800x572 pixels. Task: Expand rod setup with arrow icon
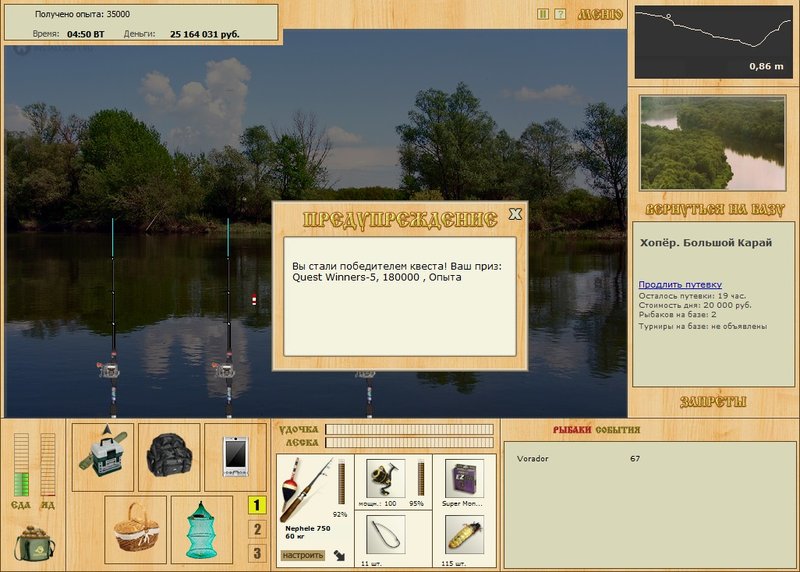point(339,555)
